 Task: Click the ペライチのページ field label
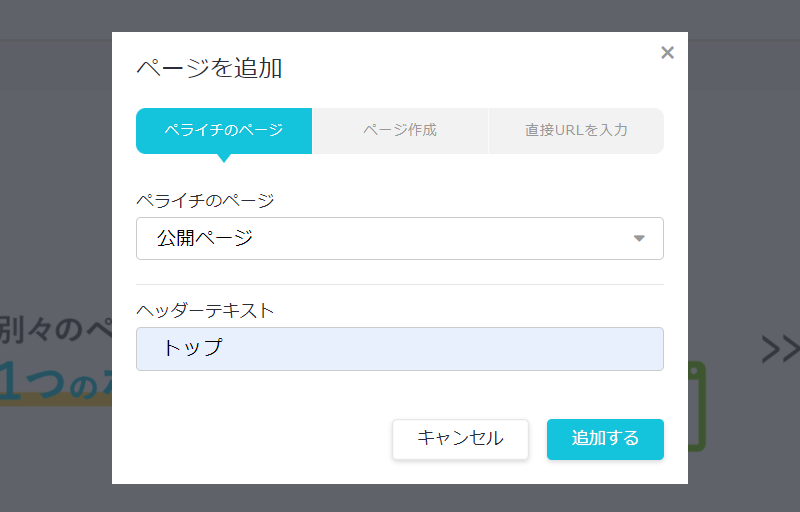click(x=205, y=200)
